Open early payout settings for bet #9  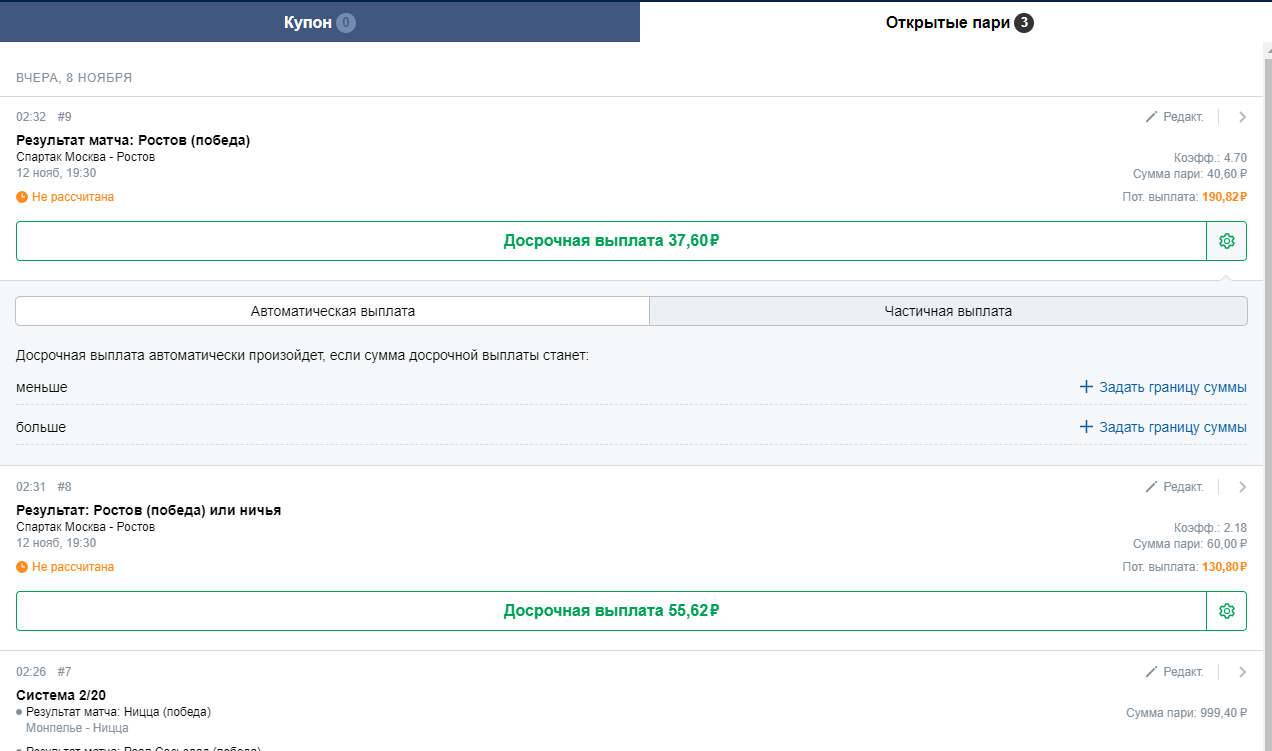1227,241
